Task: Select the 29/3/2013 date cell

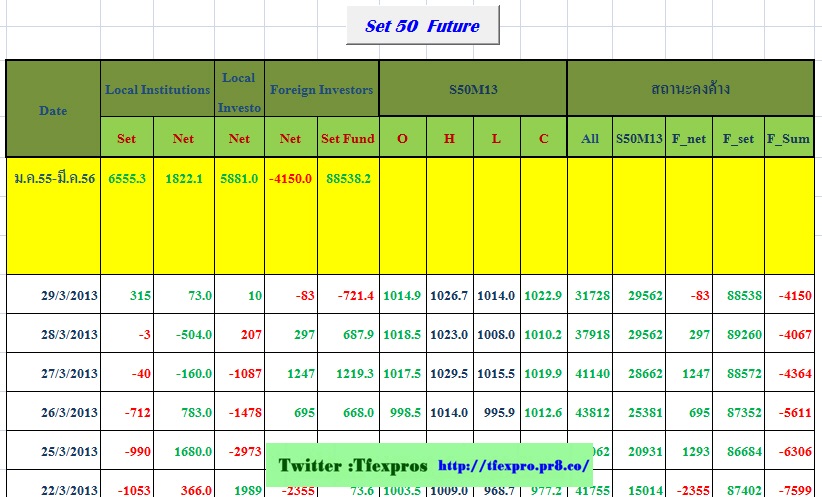Action: pyautogui.click(x=69, y=296)
